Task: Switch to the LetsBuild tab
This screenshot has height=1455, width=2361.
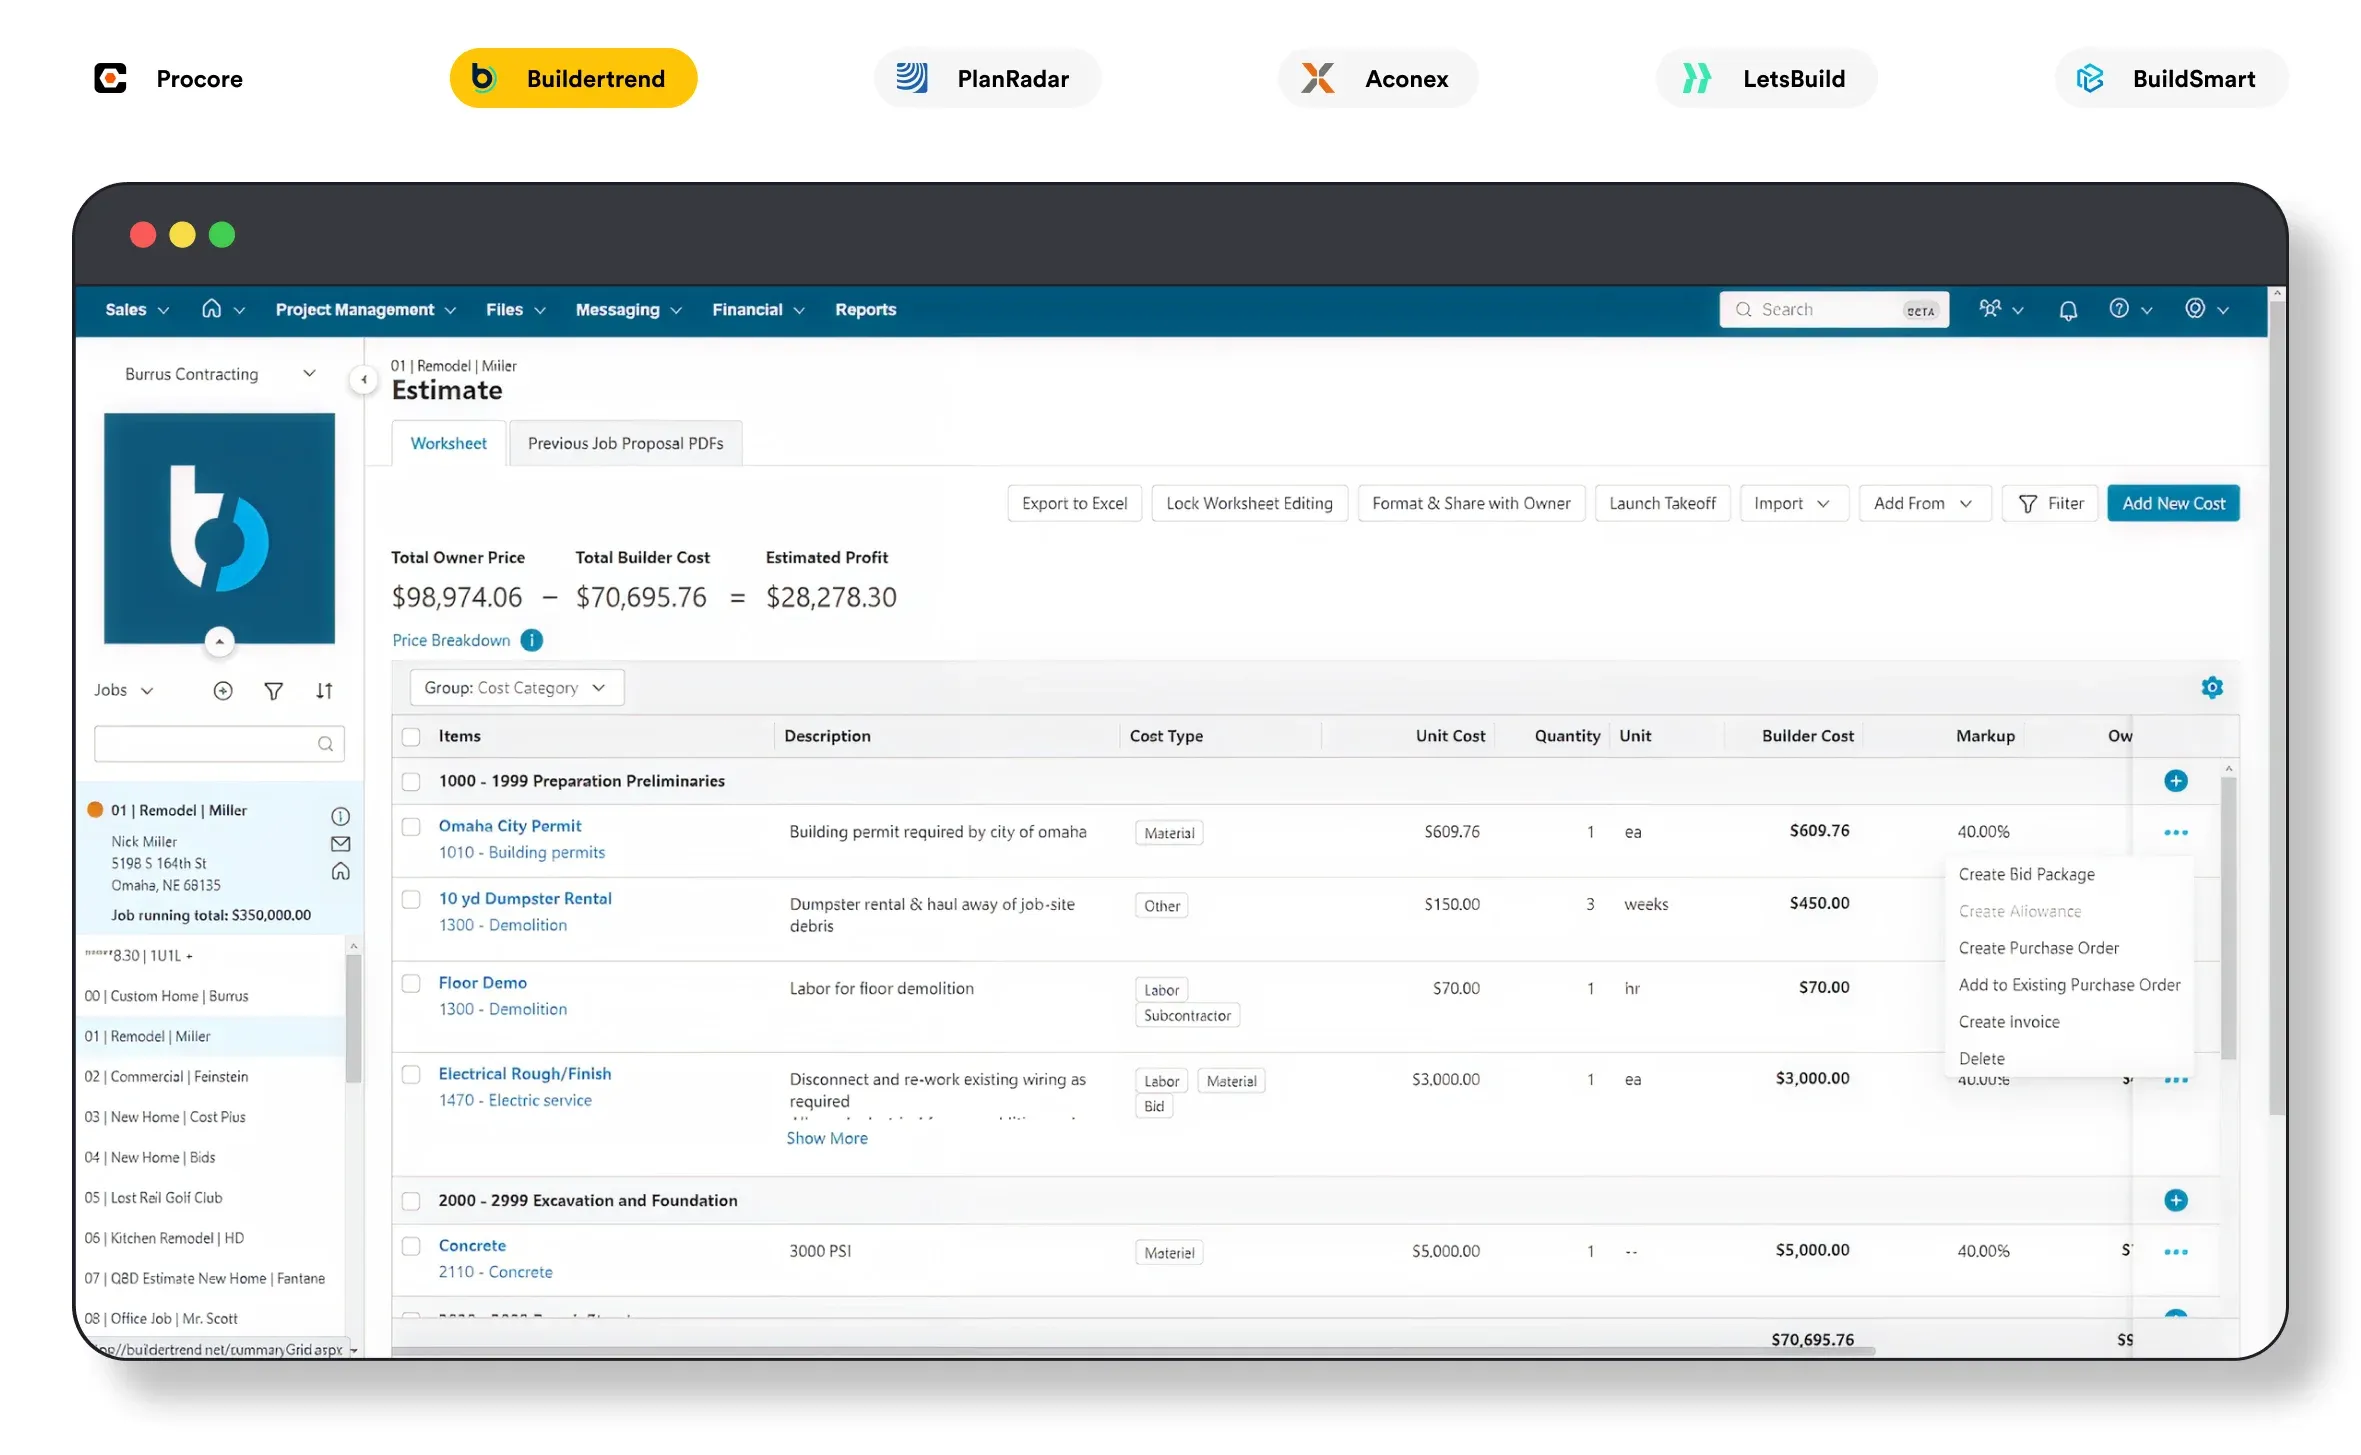Action: 1766,78
